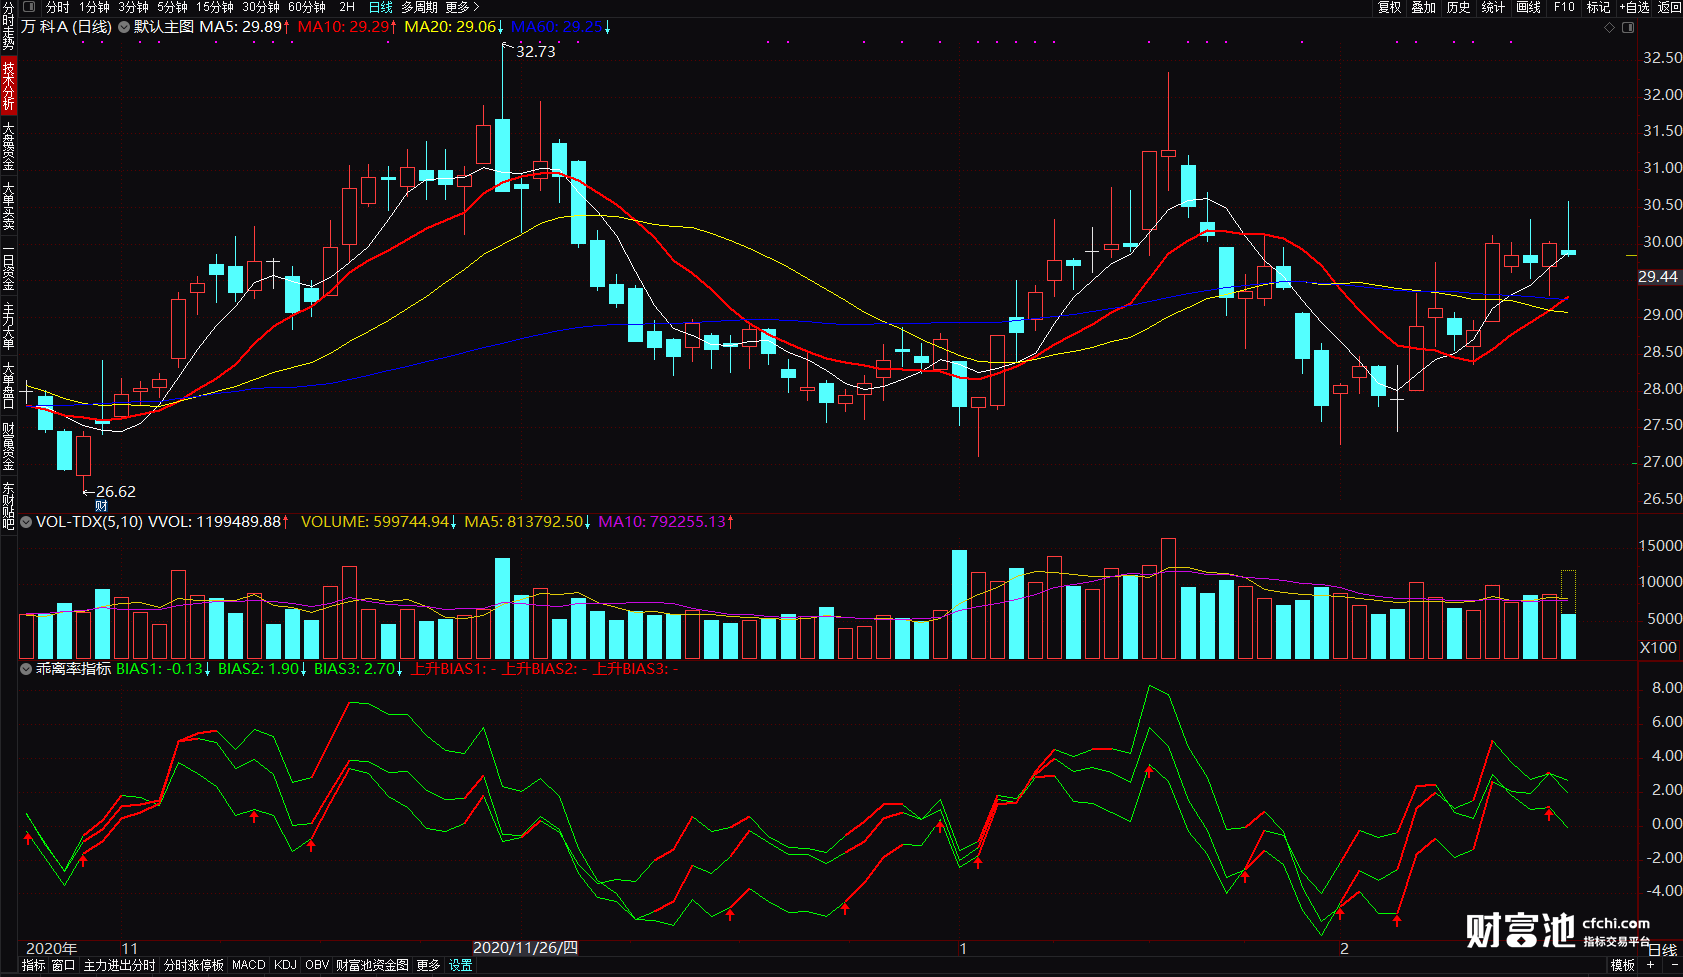
Task: Click the X100 volume scale label
Action: (1658, 648)
